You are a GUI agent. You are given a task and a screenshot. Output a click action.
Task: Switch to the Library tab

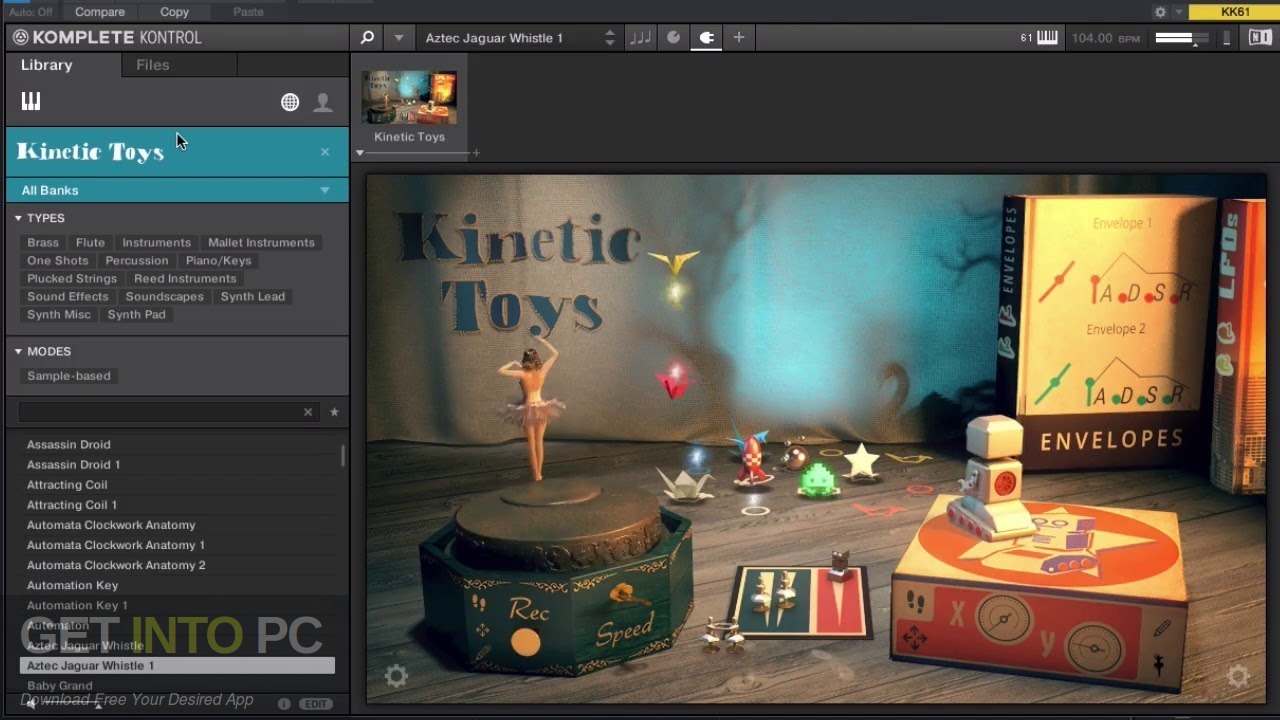[47, 65]
